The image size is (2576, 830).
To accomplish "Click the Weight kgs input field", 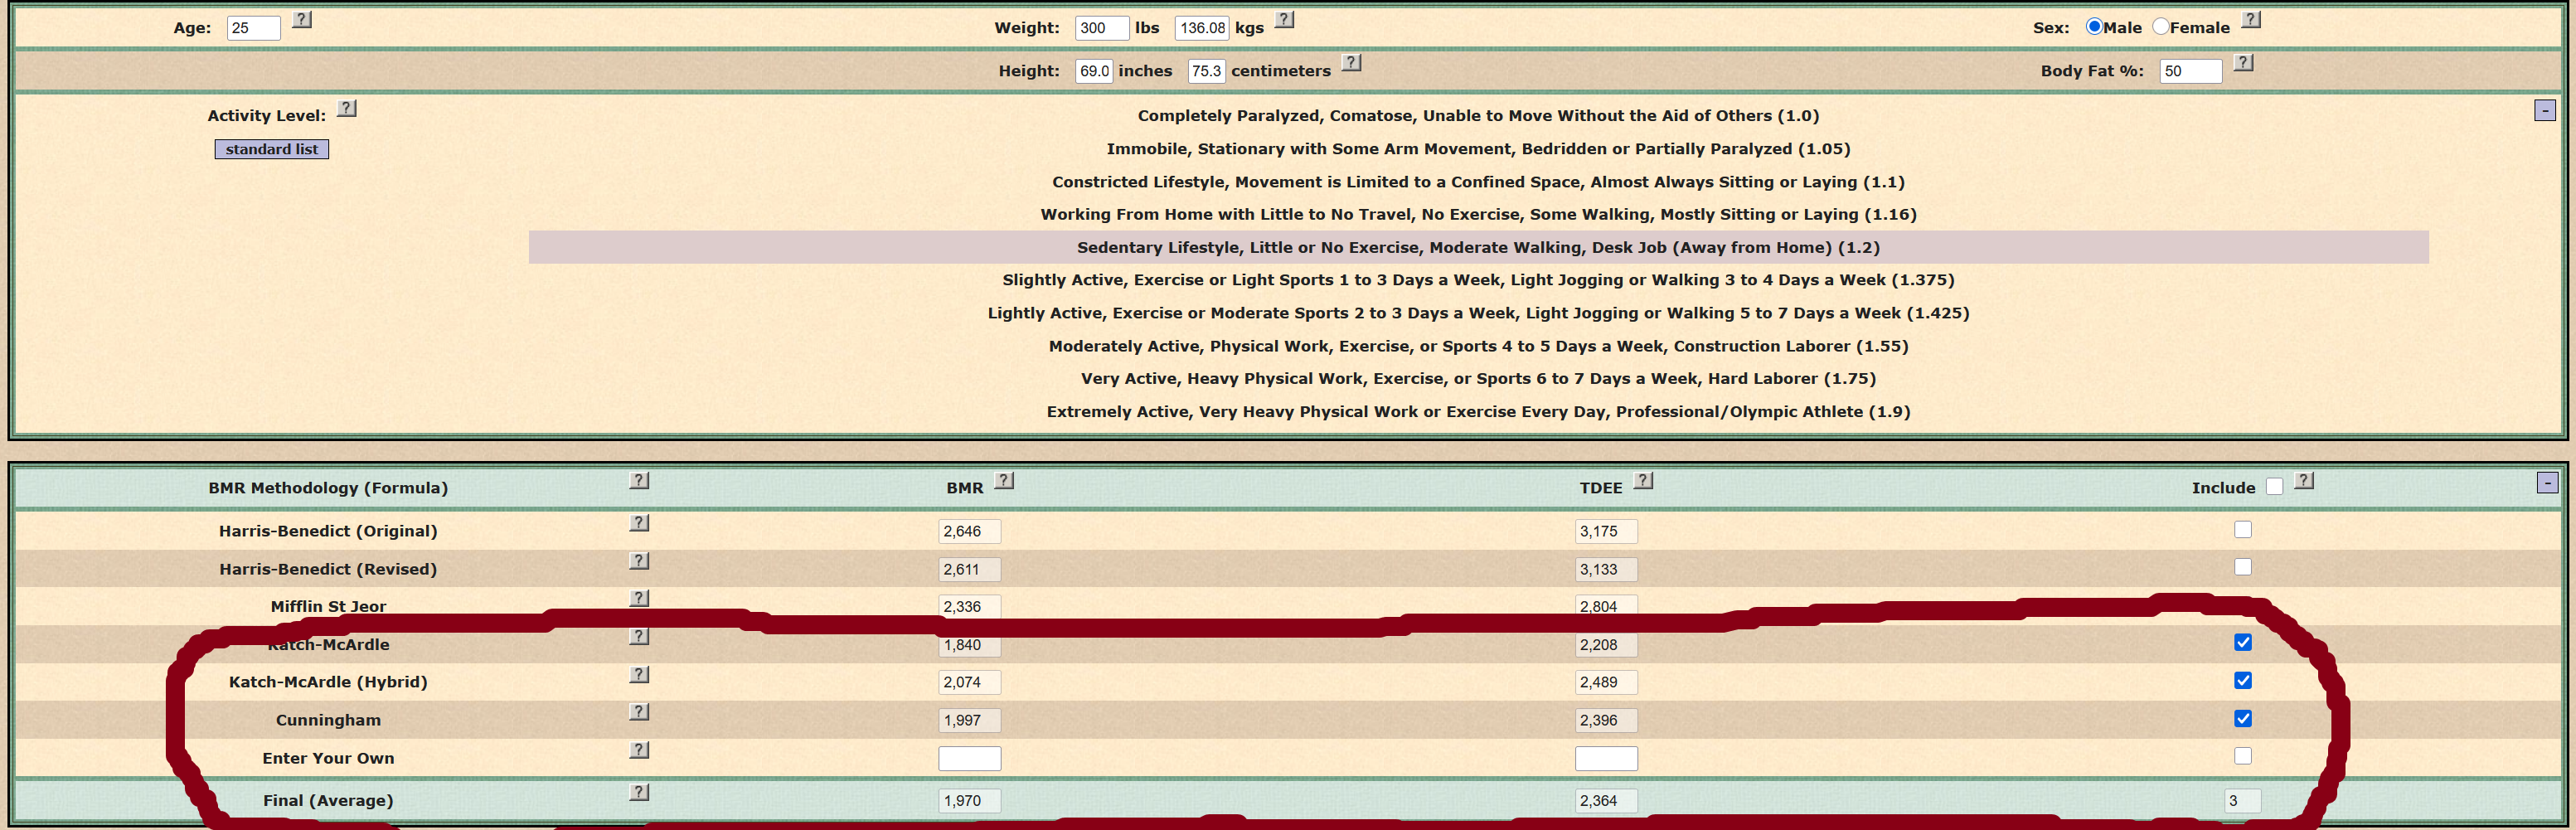I will pyautogui.click(x=1202, y=28).
